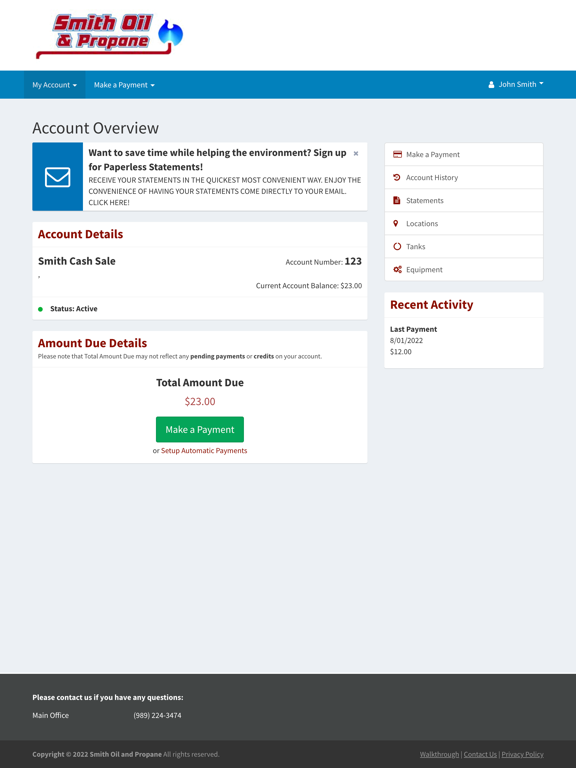Click Current Account Balance $23.00 text
576x768 pixels.
[x=309, y=286]
